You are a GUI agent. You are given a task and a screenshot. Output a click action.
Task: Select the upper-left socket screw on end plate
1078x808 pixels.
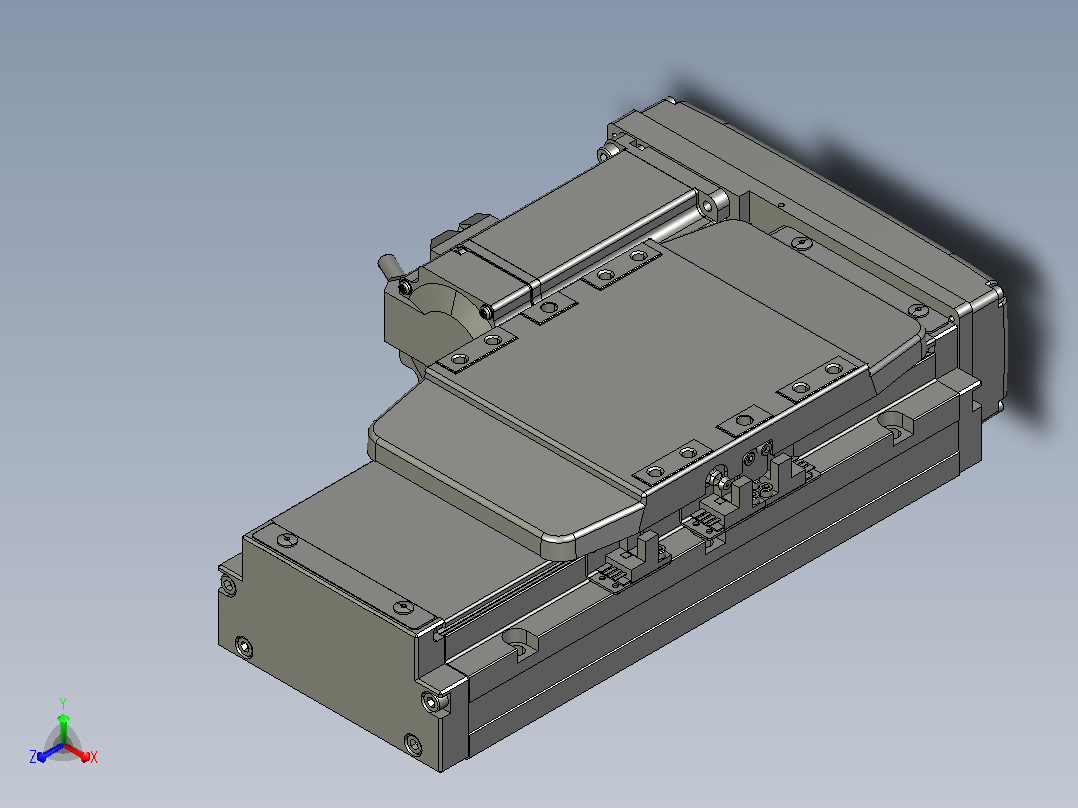click(229, 587)
